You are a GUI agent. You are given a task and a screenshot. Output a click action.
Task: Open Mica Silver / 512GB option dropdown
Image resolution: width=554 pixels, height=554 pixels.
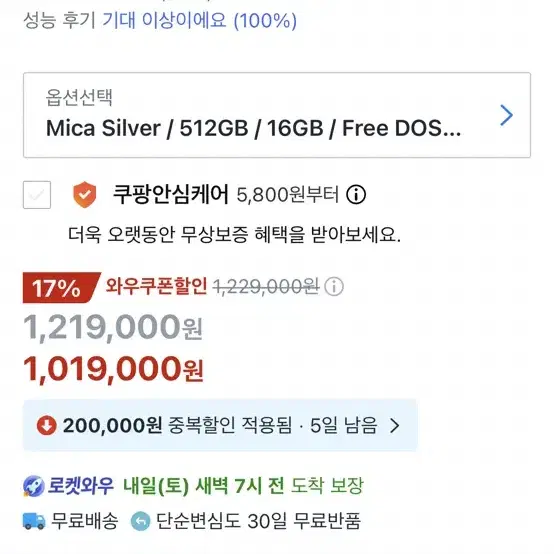pos(277,115)
